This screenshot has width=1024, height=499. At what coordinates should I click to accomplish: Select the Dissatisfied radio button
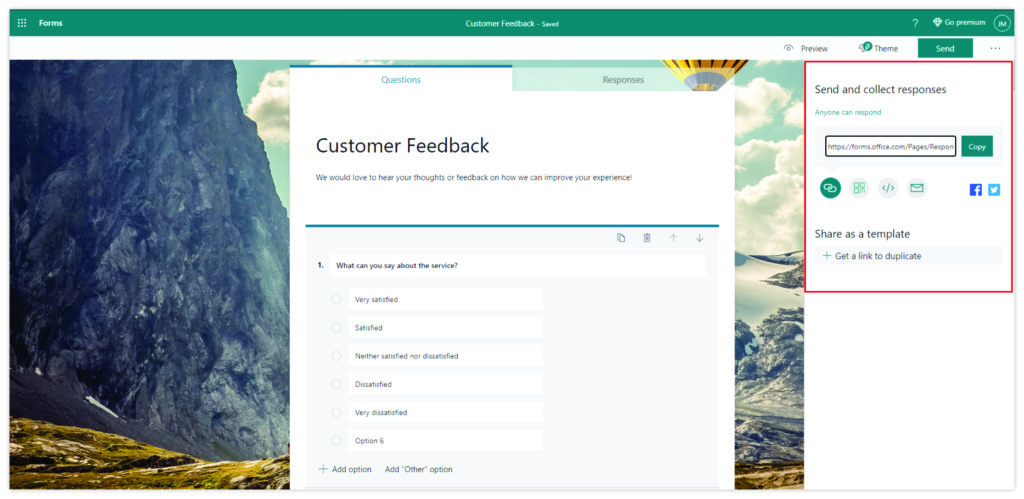point(336,384)
